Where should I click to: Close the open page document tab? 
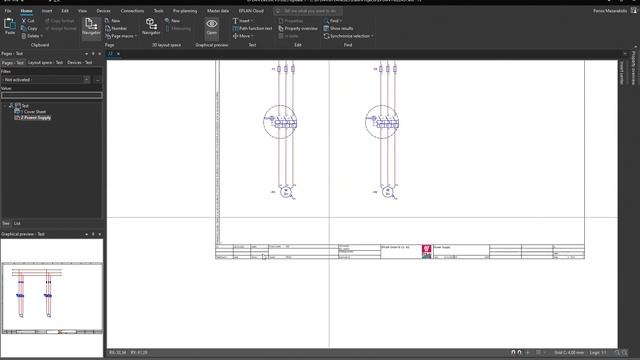click(x=118, y=53)
